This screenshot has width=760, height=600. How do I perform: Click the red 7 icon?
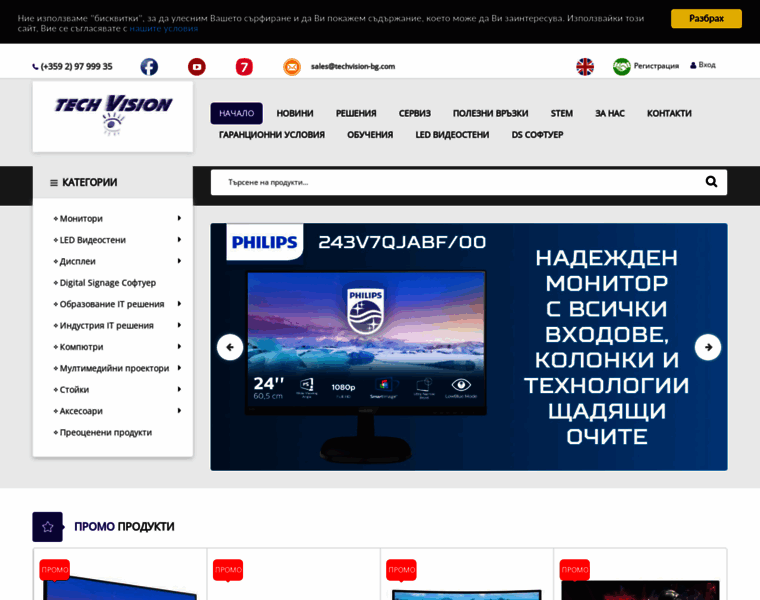point(244,66)
